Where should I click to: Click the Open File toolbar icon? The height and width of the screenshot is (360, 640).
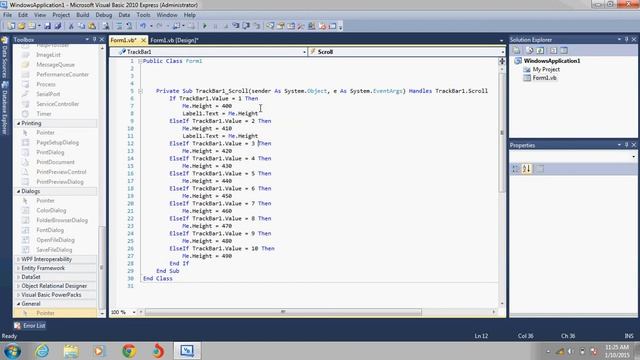(x=21, y=26)
